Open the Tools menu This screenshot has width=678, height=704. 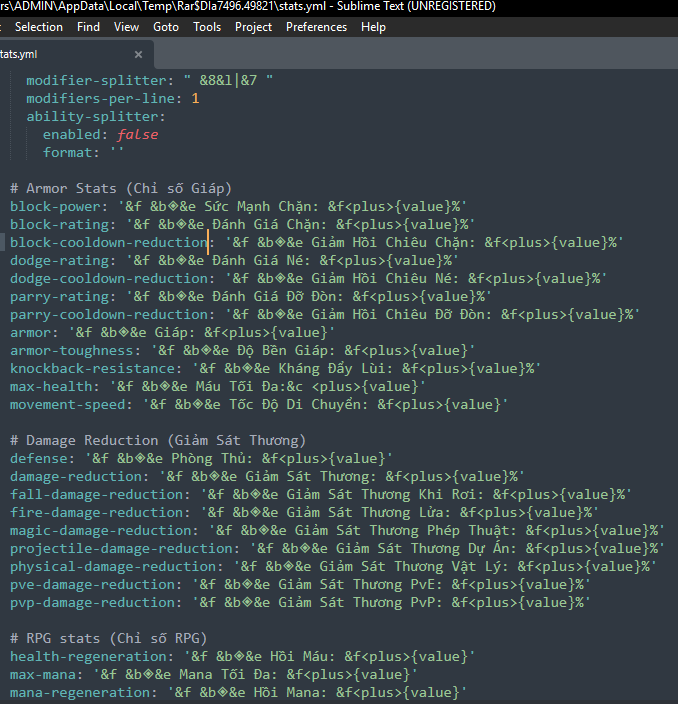coord(207,27)
